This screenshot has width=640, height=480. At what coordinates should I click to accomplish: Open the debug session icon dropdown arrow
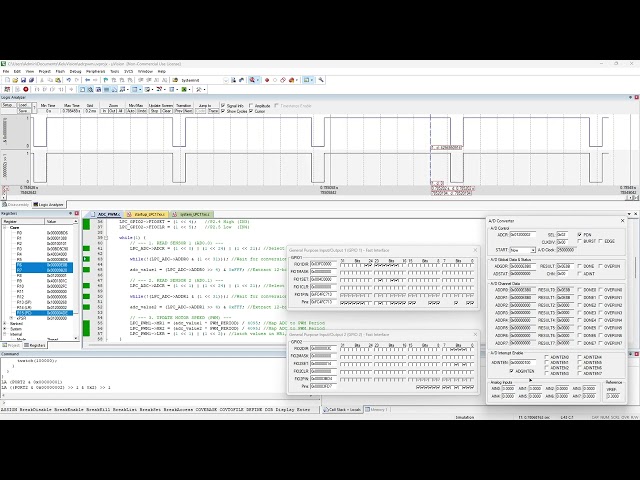tap(258, 80)
